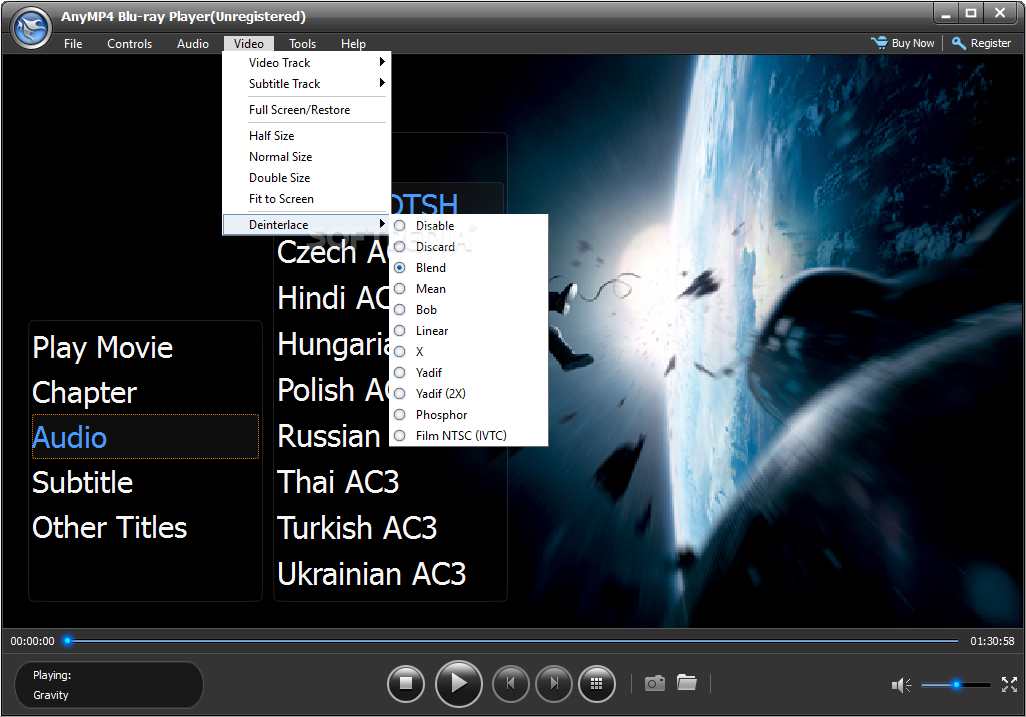The height and width of the screenshot is (717, 1026).
Task: Choose Polish audio track
Action: click(x=334, y=391)
